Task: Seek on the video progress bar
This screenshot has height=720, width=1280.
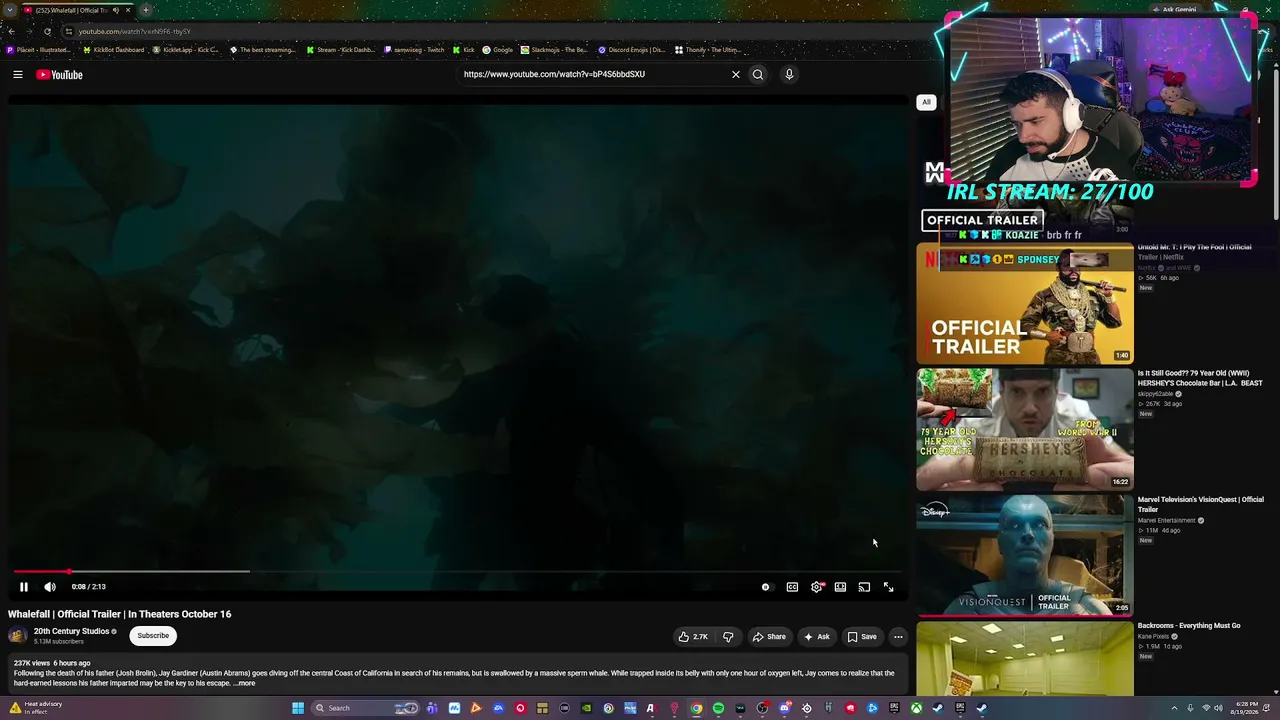Action: tap(455, 572)
